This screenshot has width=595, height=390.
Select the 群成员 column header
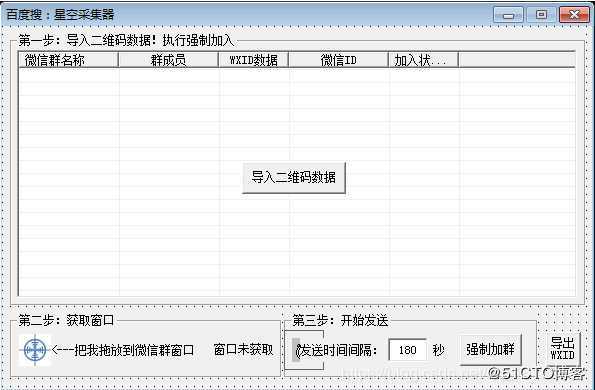pos(168,60)
